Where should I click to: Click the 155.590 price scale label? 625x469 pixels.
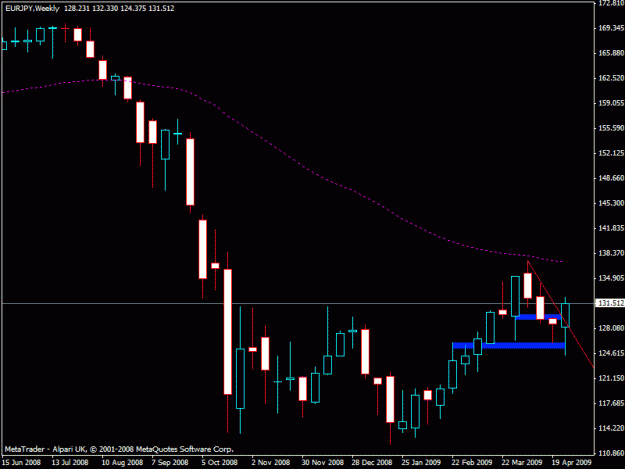611,128
